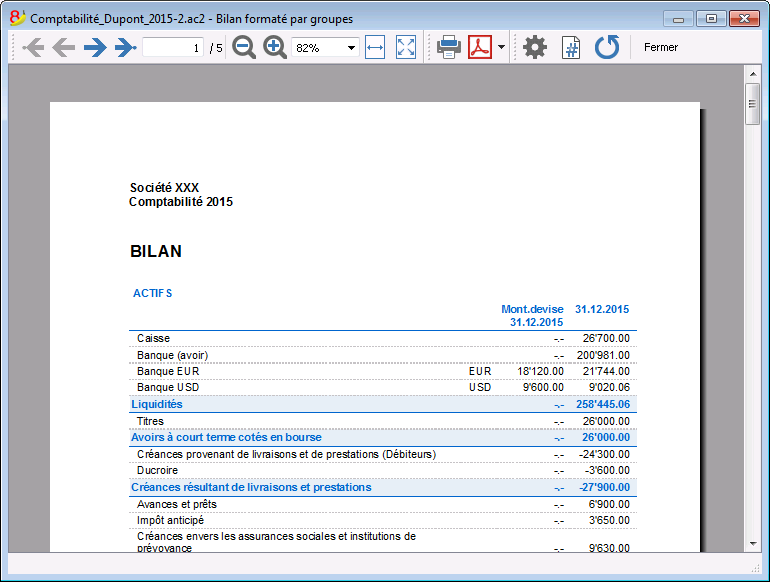
Task: Close the window with the red X
Action: coord(744,19)
